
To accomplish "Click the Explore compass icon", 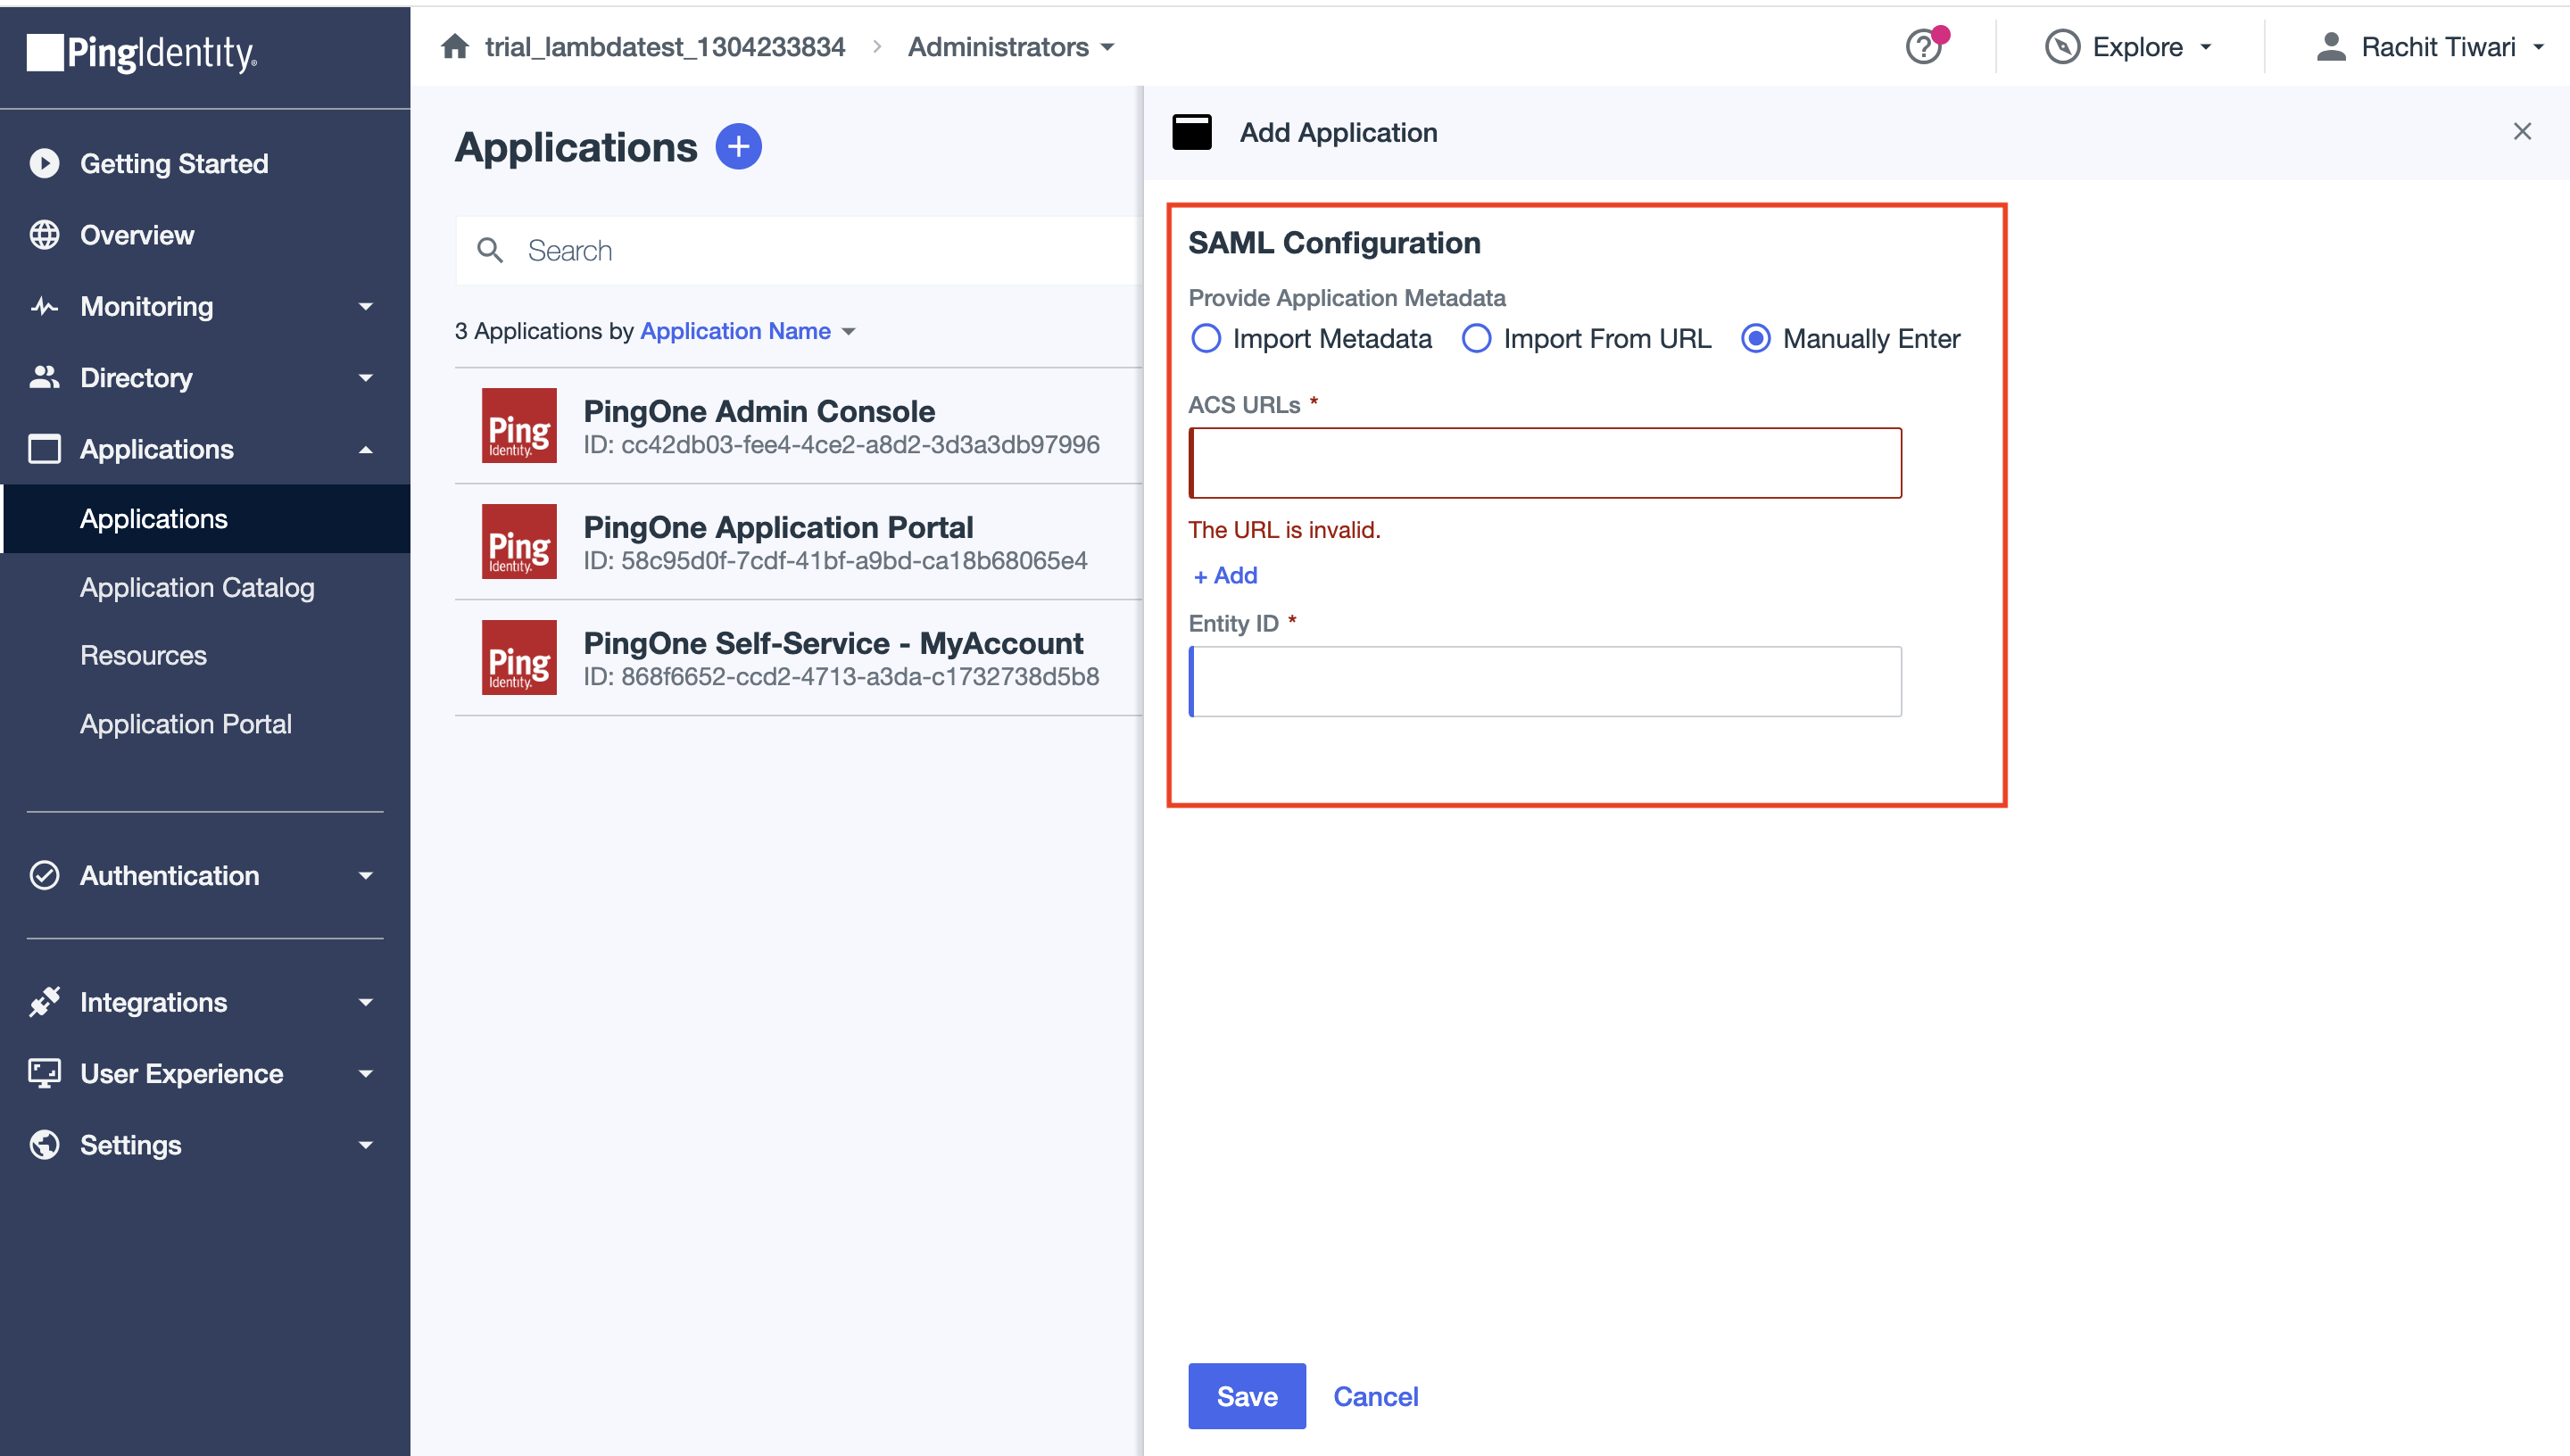I will (2061, 46).
